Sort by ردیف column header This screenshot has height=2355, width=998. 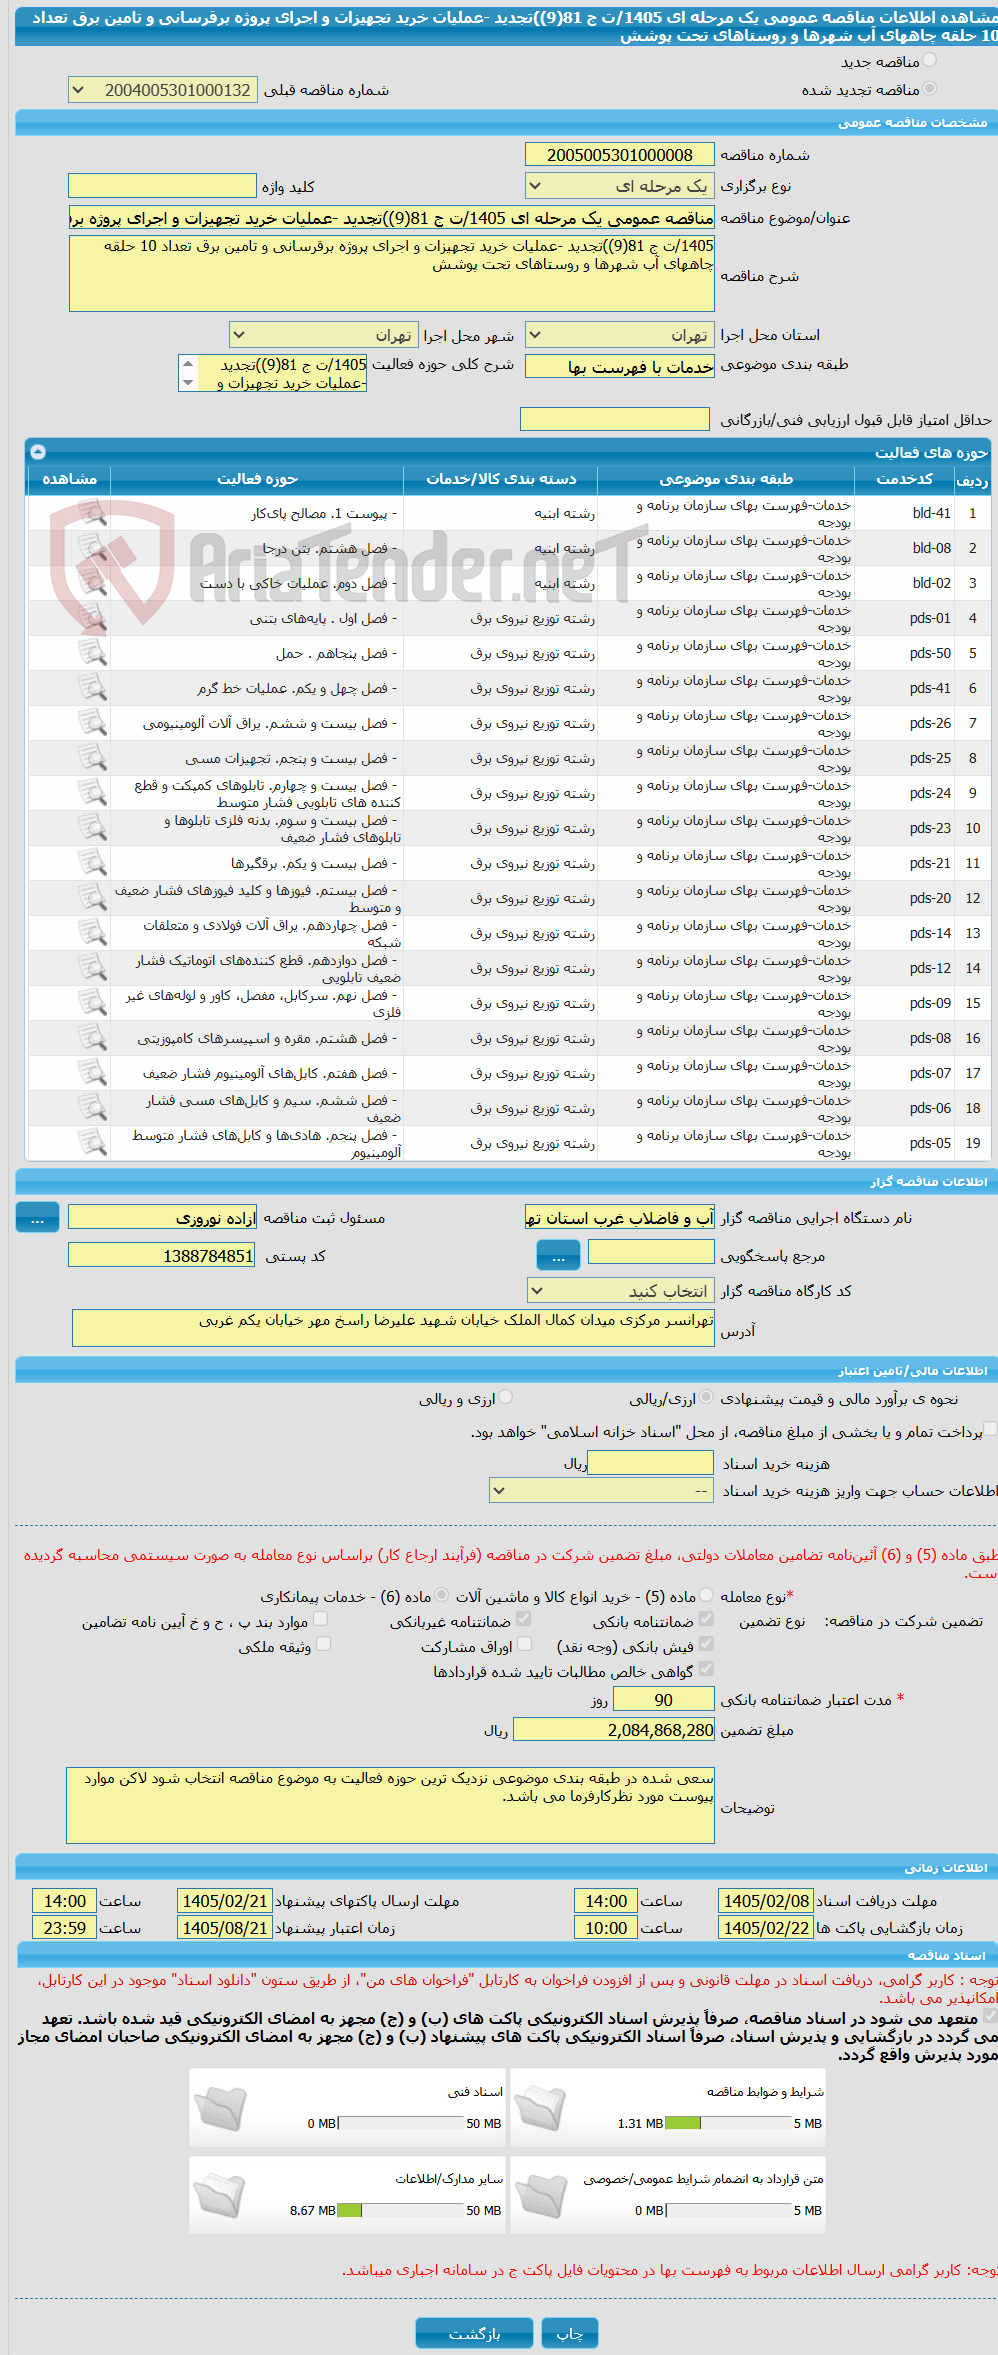pos(972,480)
